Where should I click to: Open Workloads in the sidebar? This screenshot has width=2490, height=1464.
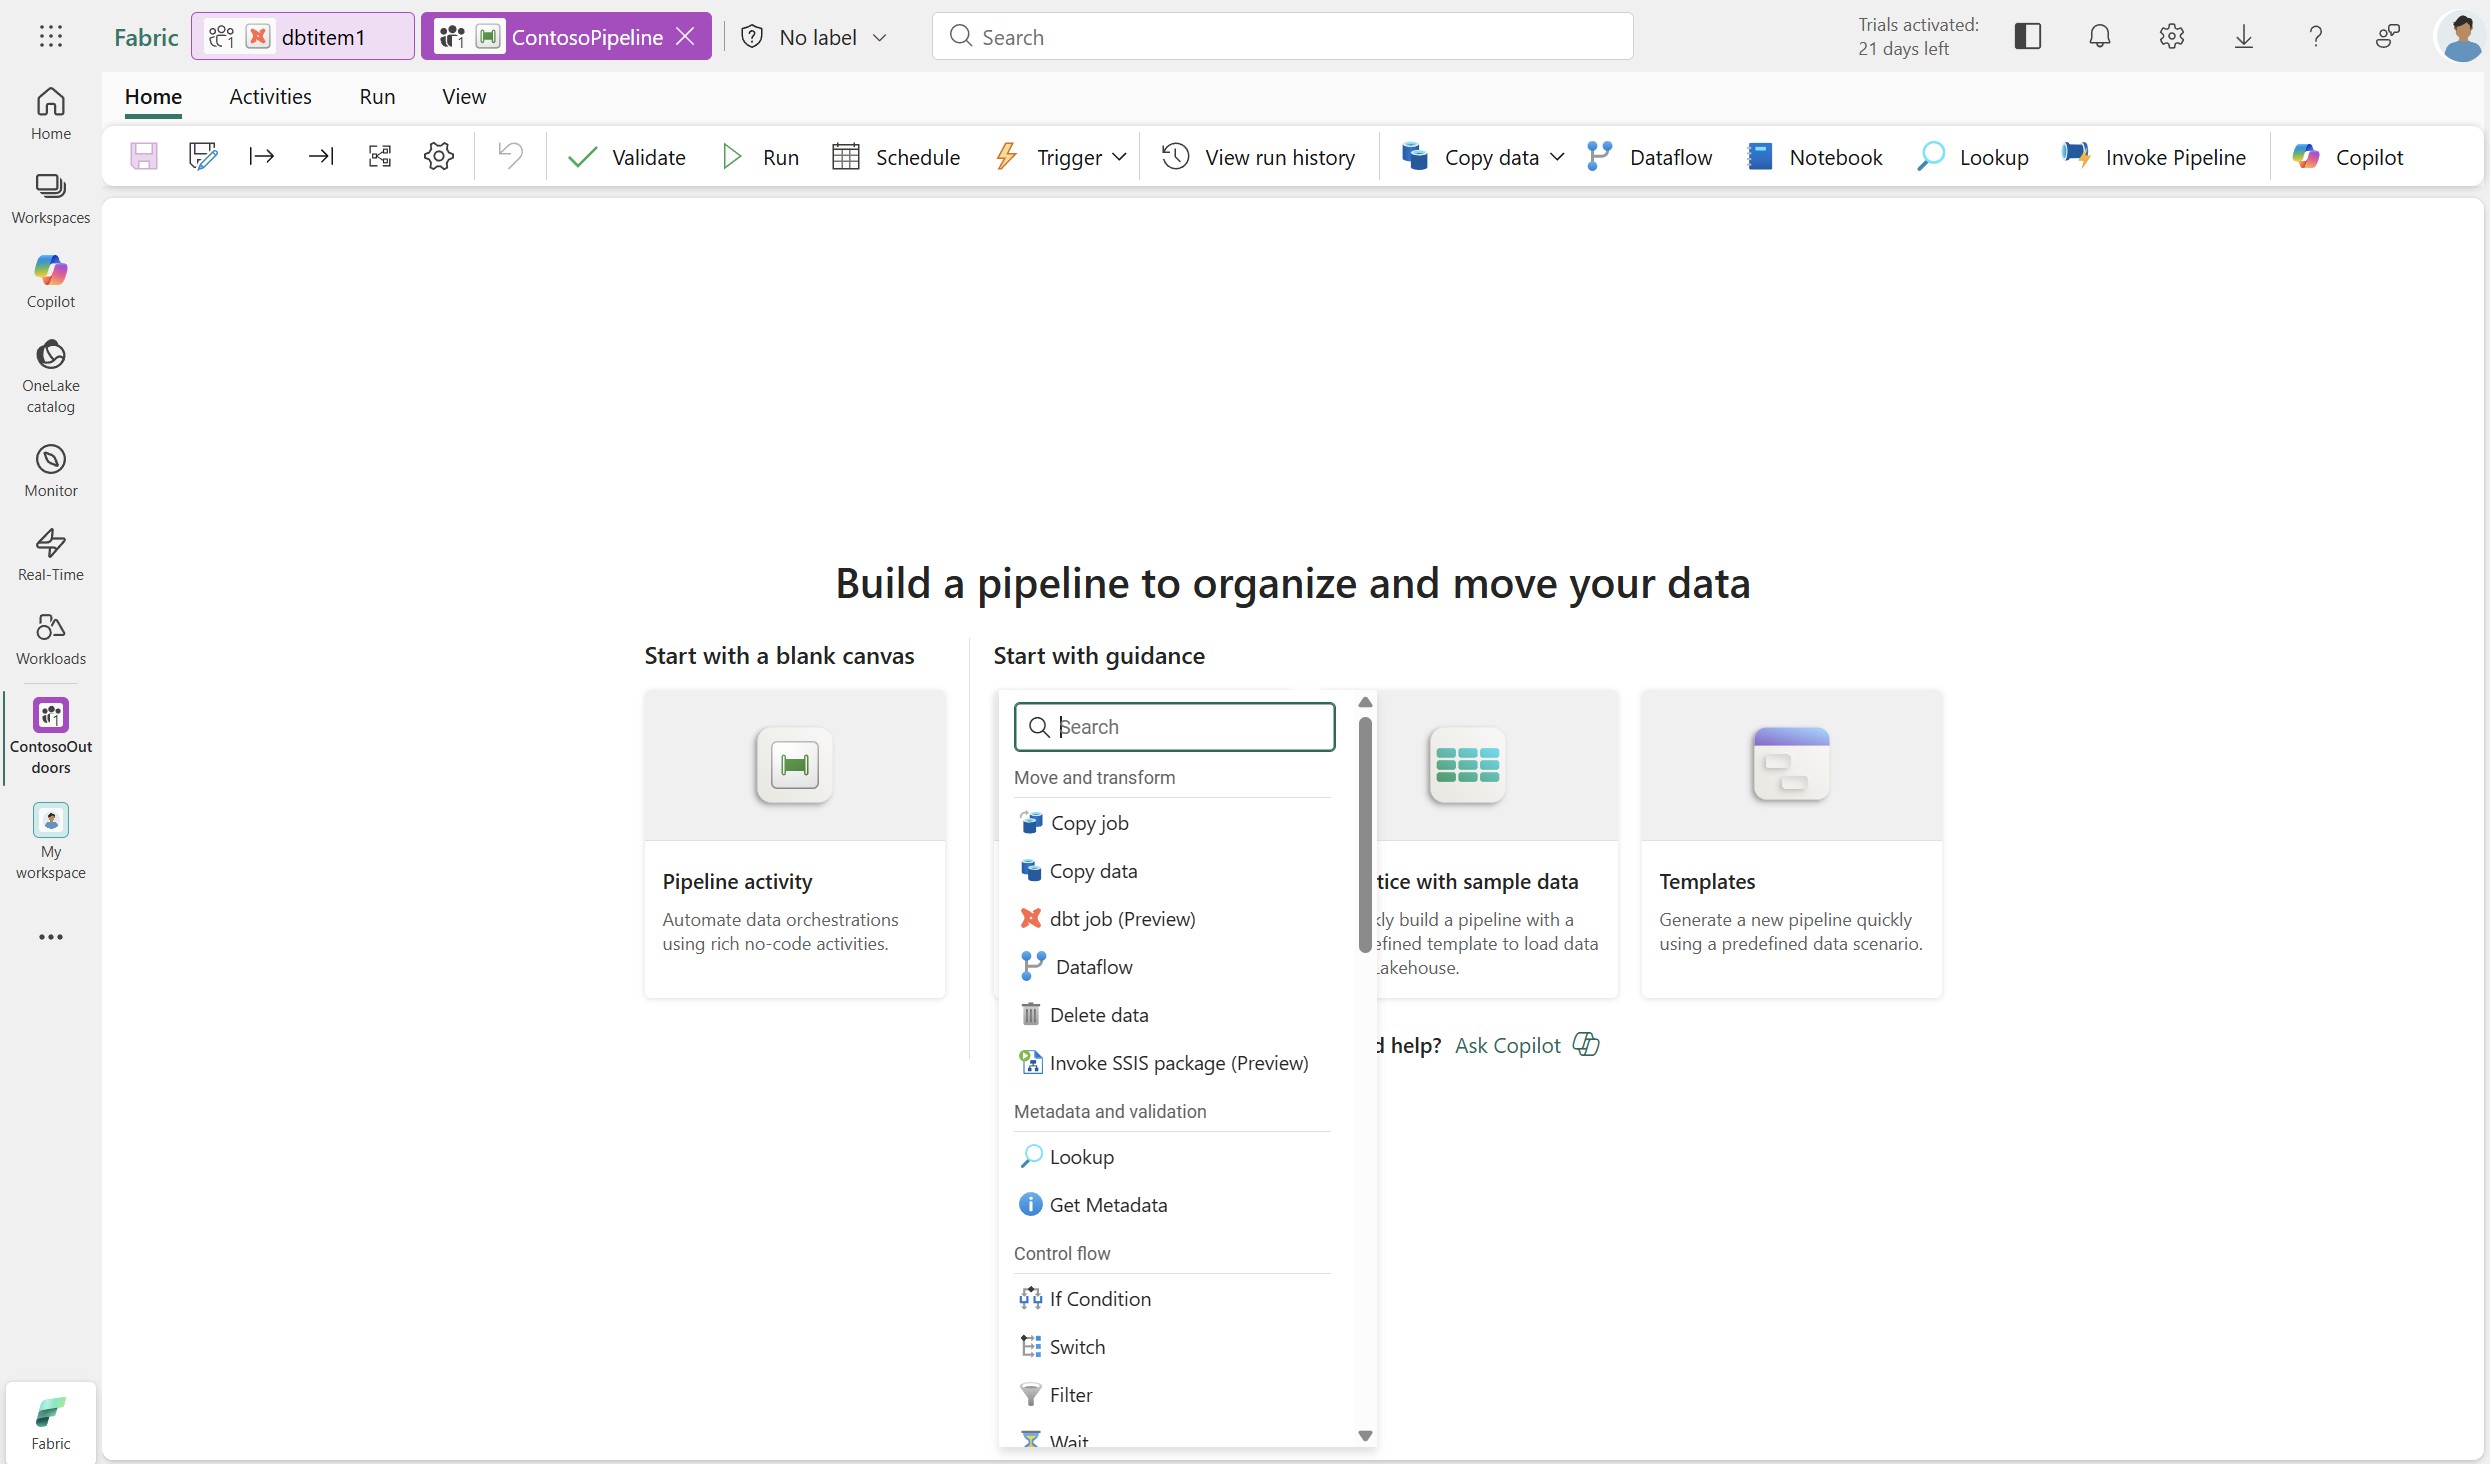pyautogui.click(x=51, y=639)
